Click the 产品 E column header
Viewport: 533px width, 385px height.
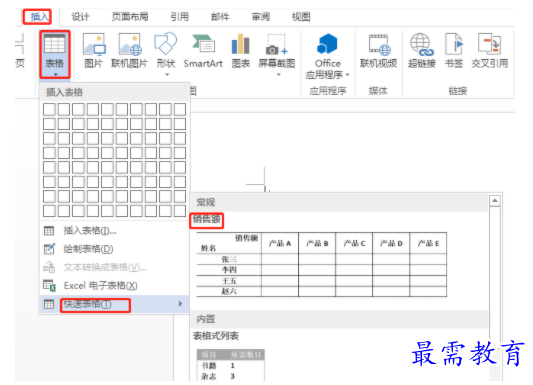428,243
